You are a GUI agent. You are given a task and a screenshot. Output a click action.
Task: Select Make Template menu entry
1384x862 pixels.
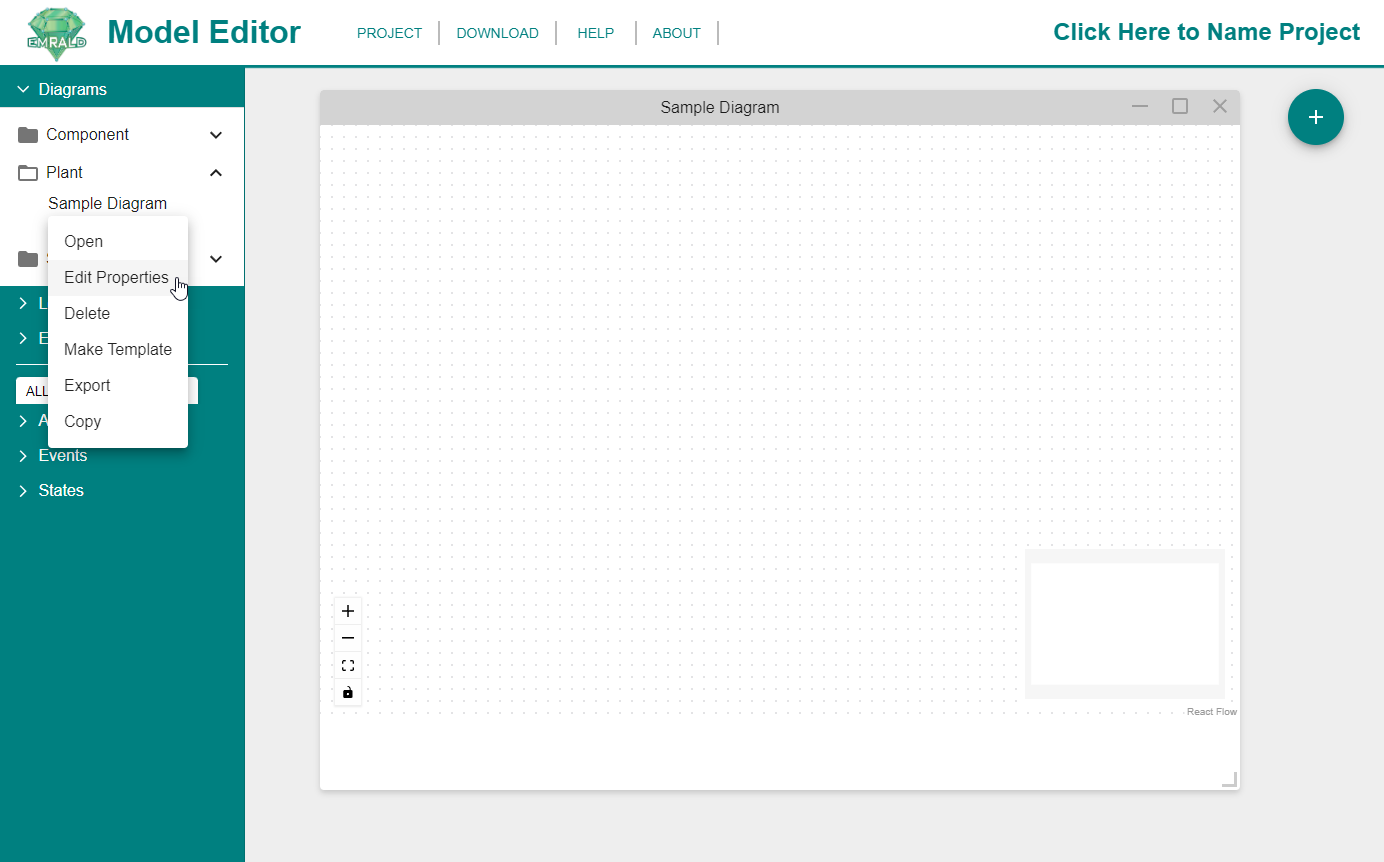(118, 349)
